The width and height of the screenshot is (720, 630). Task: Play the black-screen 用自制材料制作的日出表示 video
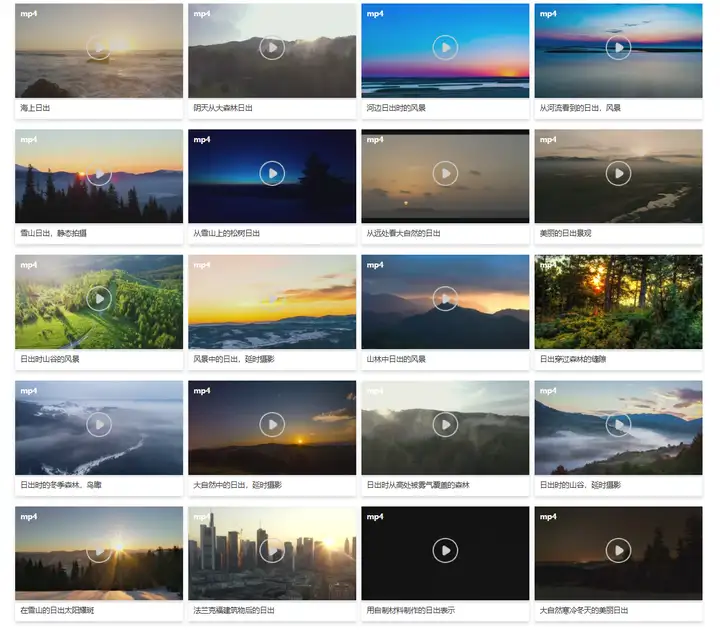445,550
